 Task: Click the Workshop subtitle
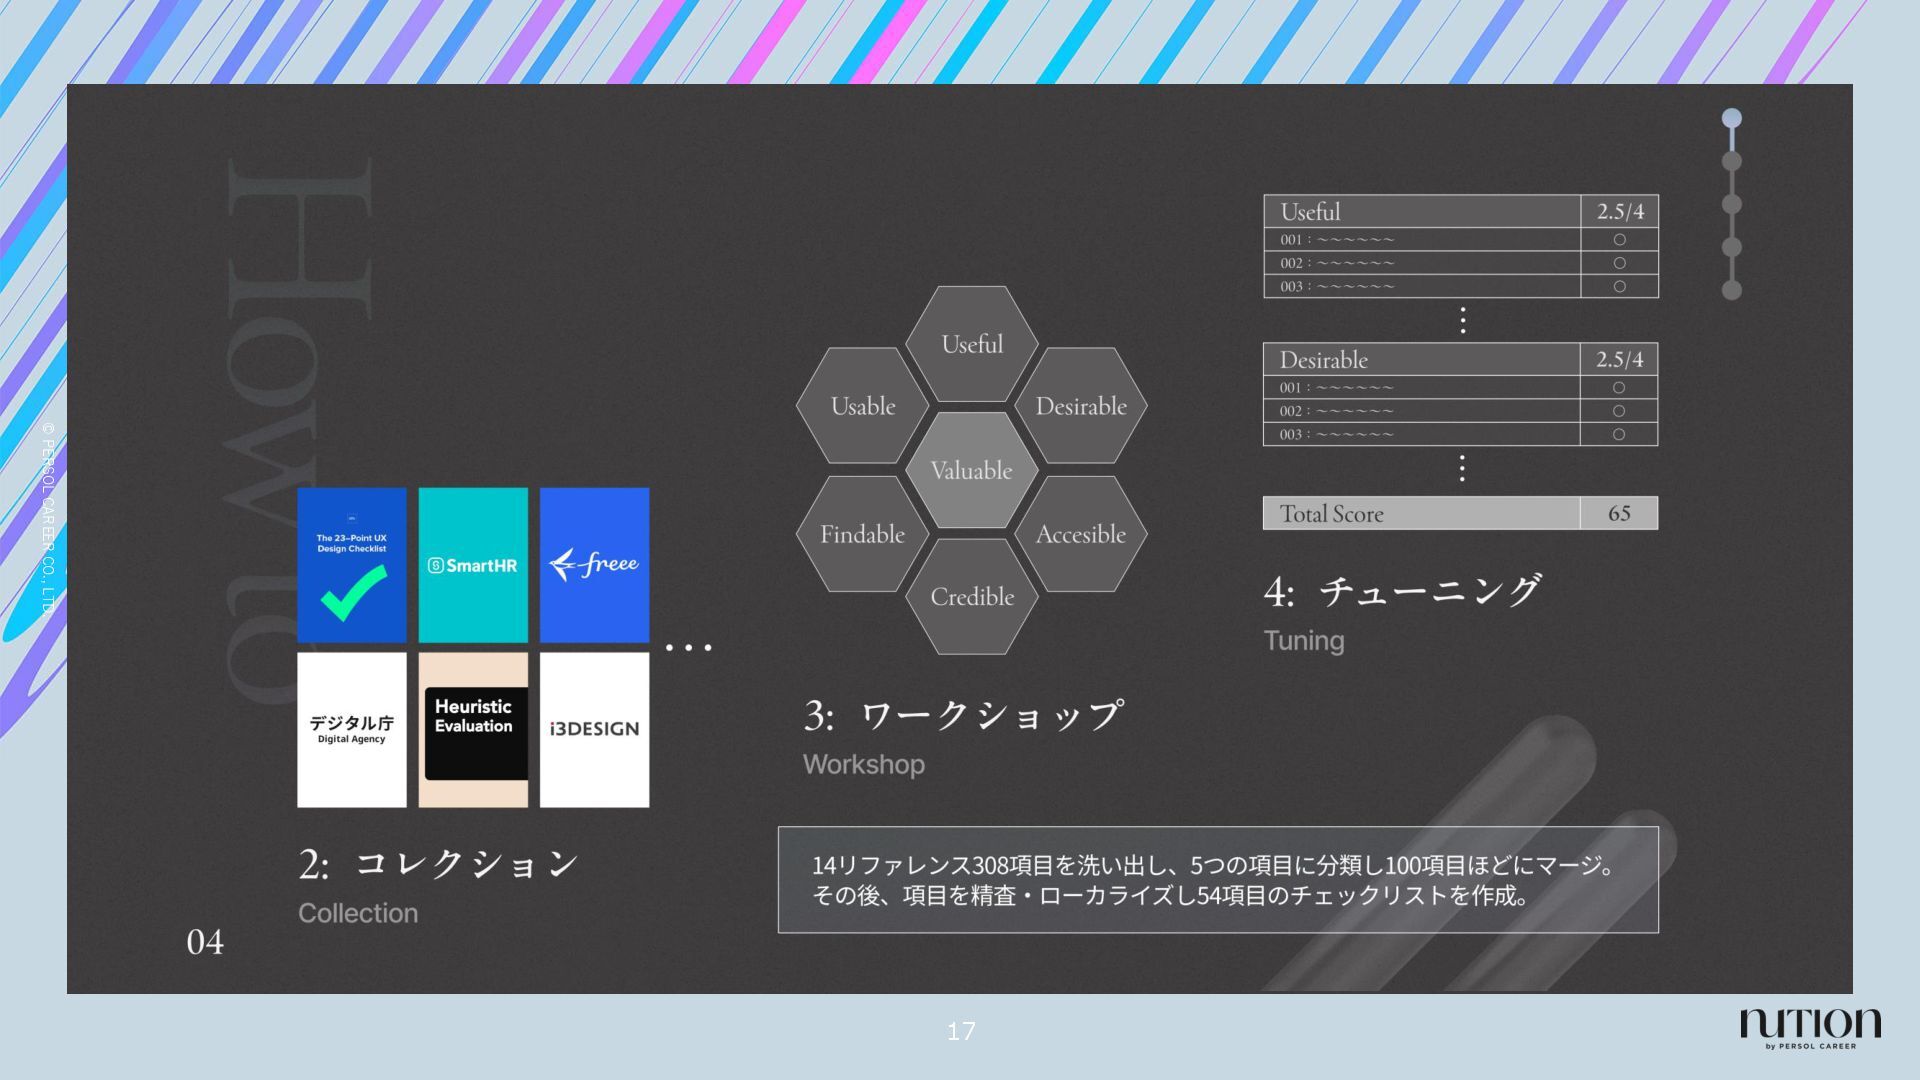point(864,764)
